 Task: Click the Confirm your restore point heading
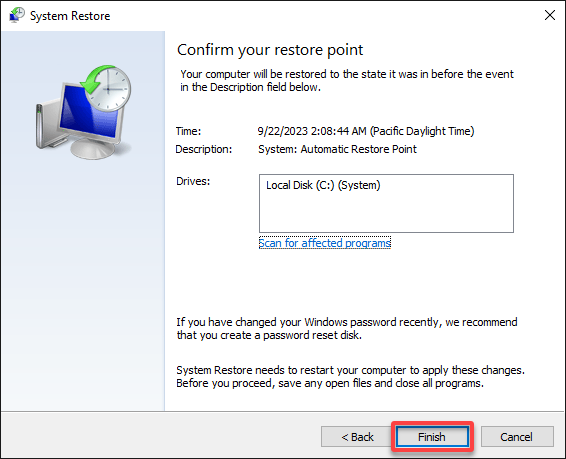[270, 50]
